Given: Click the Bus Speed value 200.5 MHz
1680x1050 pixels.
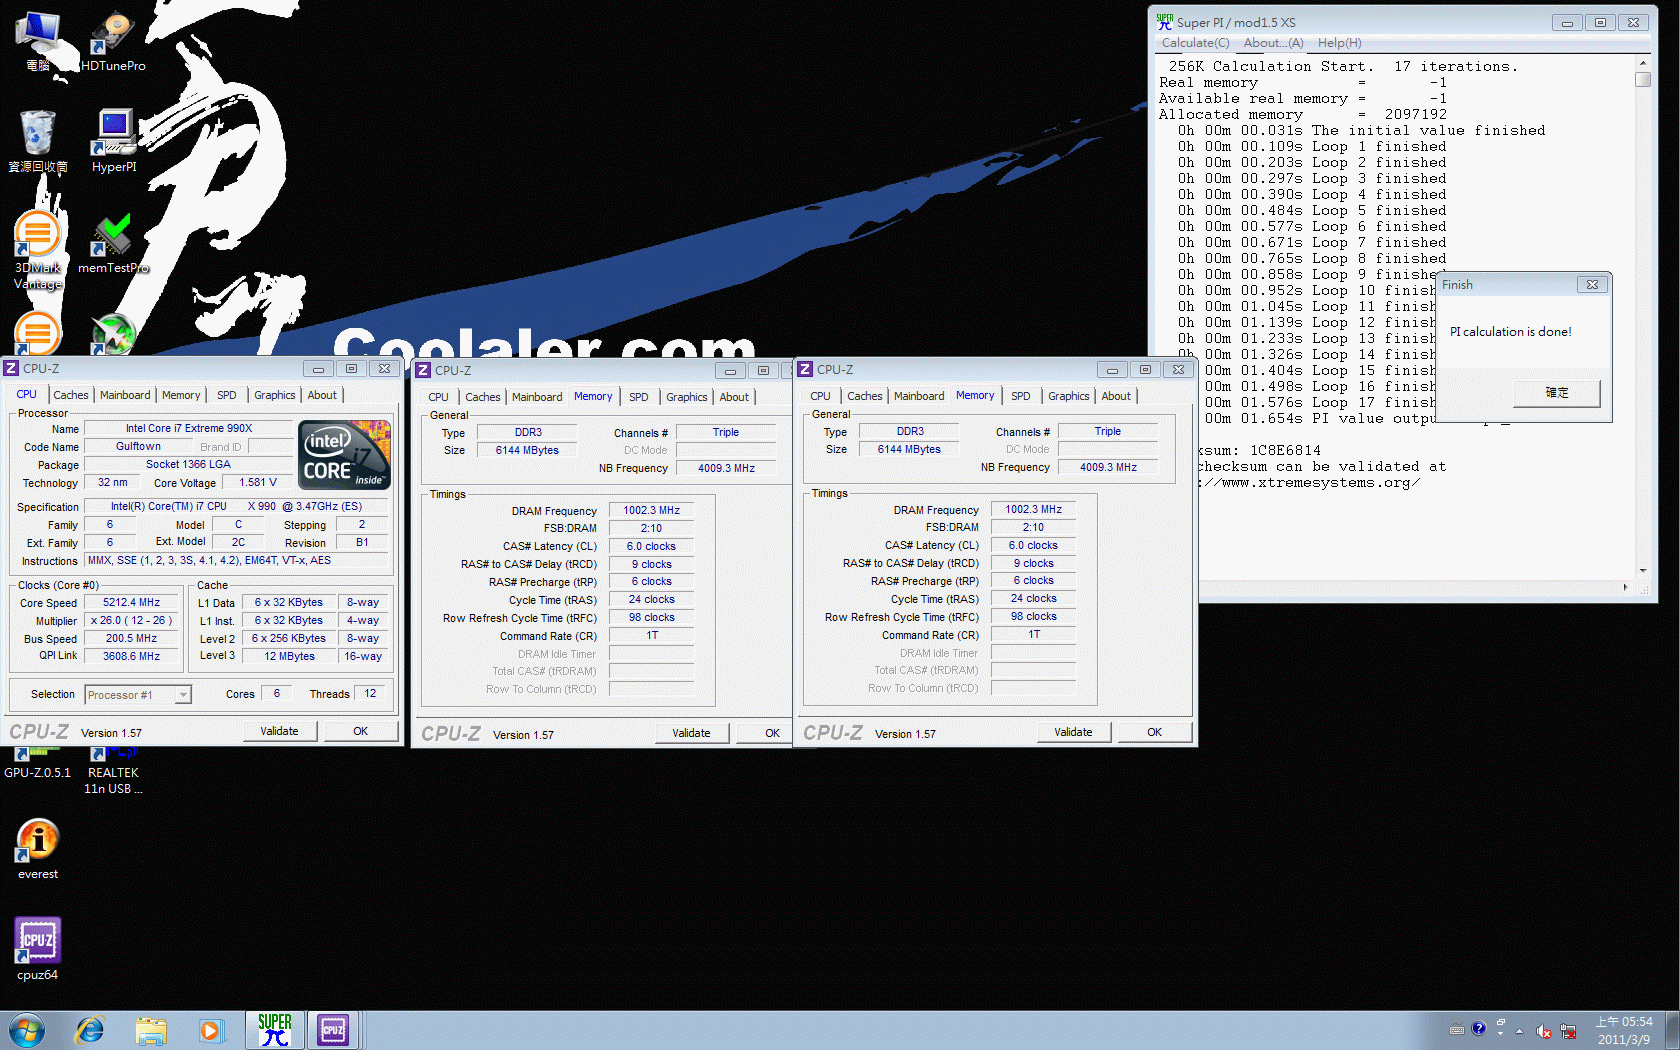Looking at the screenshot, I should [x=132, y=638].
